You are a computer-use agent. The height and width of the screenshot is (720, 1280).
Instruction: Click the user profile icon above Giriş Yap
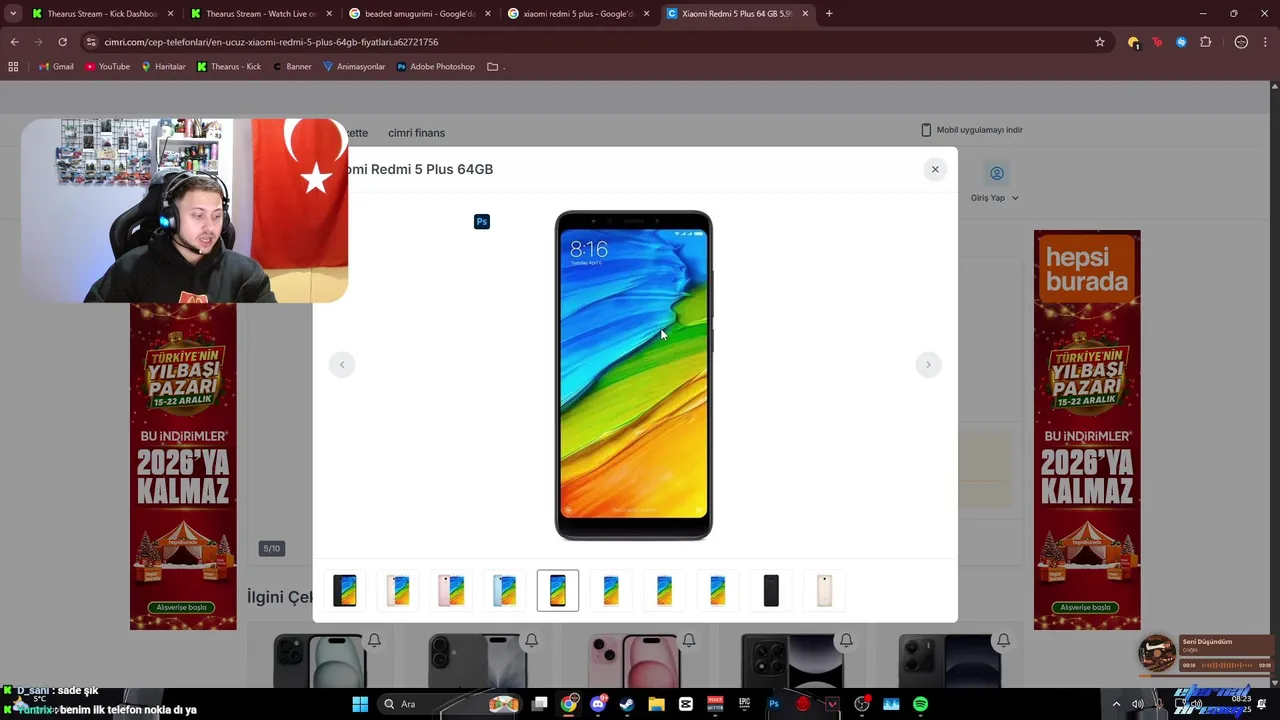point(997,173)
